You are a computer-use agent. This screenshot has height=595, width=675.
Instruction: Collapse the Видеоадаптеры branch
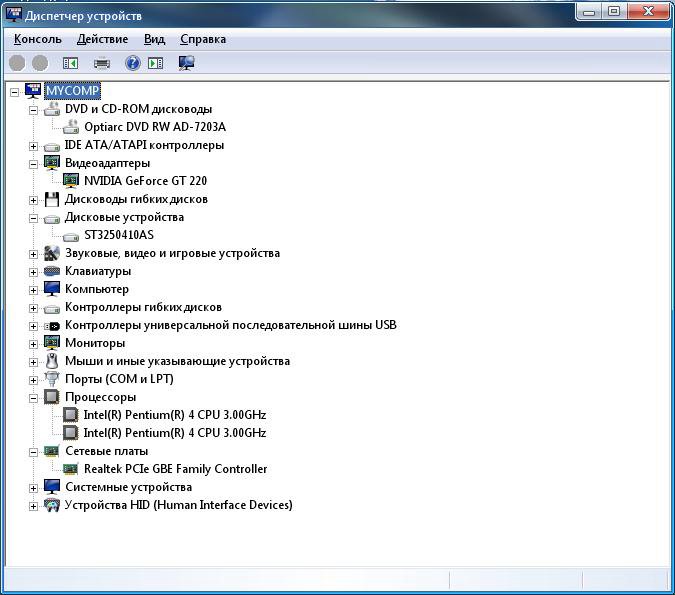tap(33, 164)
